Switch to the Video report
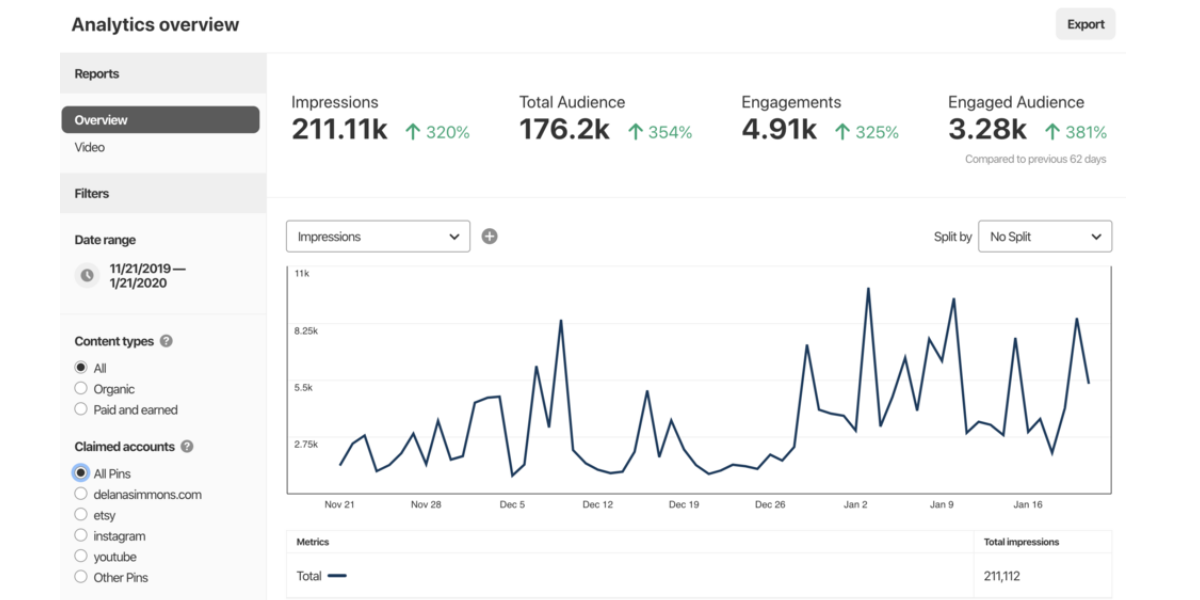This screenshot has height=600, width=1200. [x=89, y=147]
